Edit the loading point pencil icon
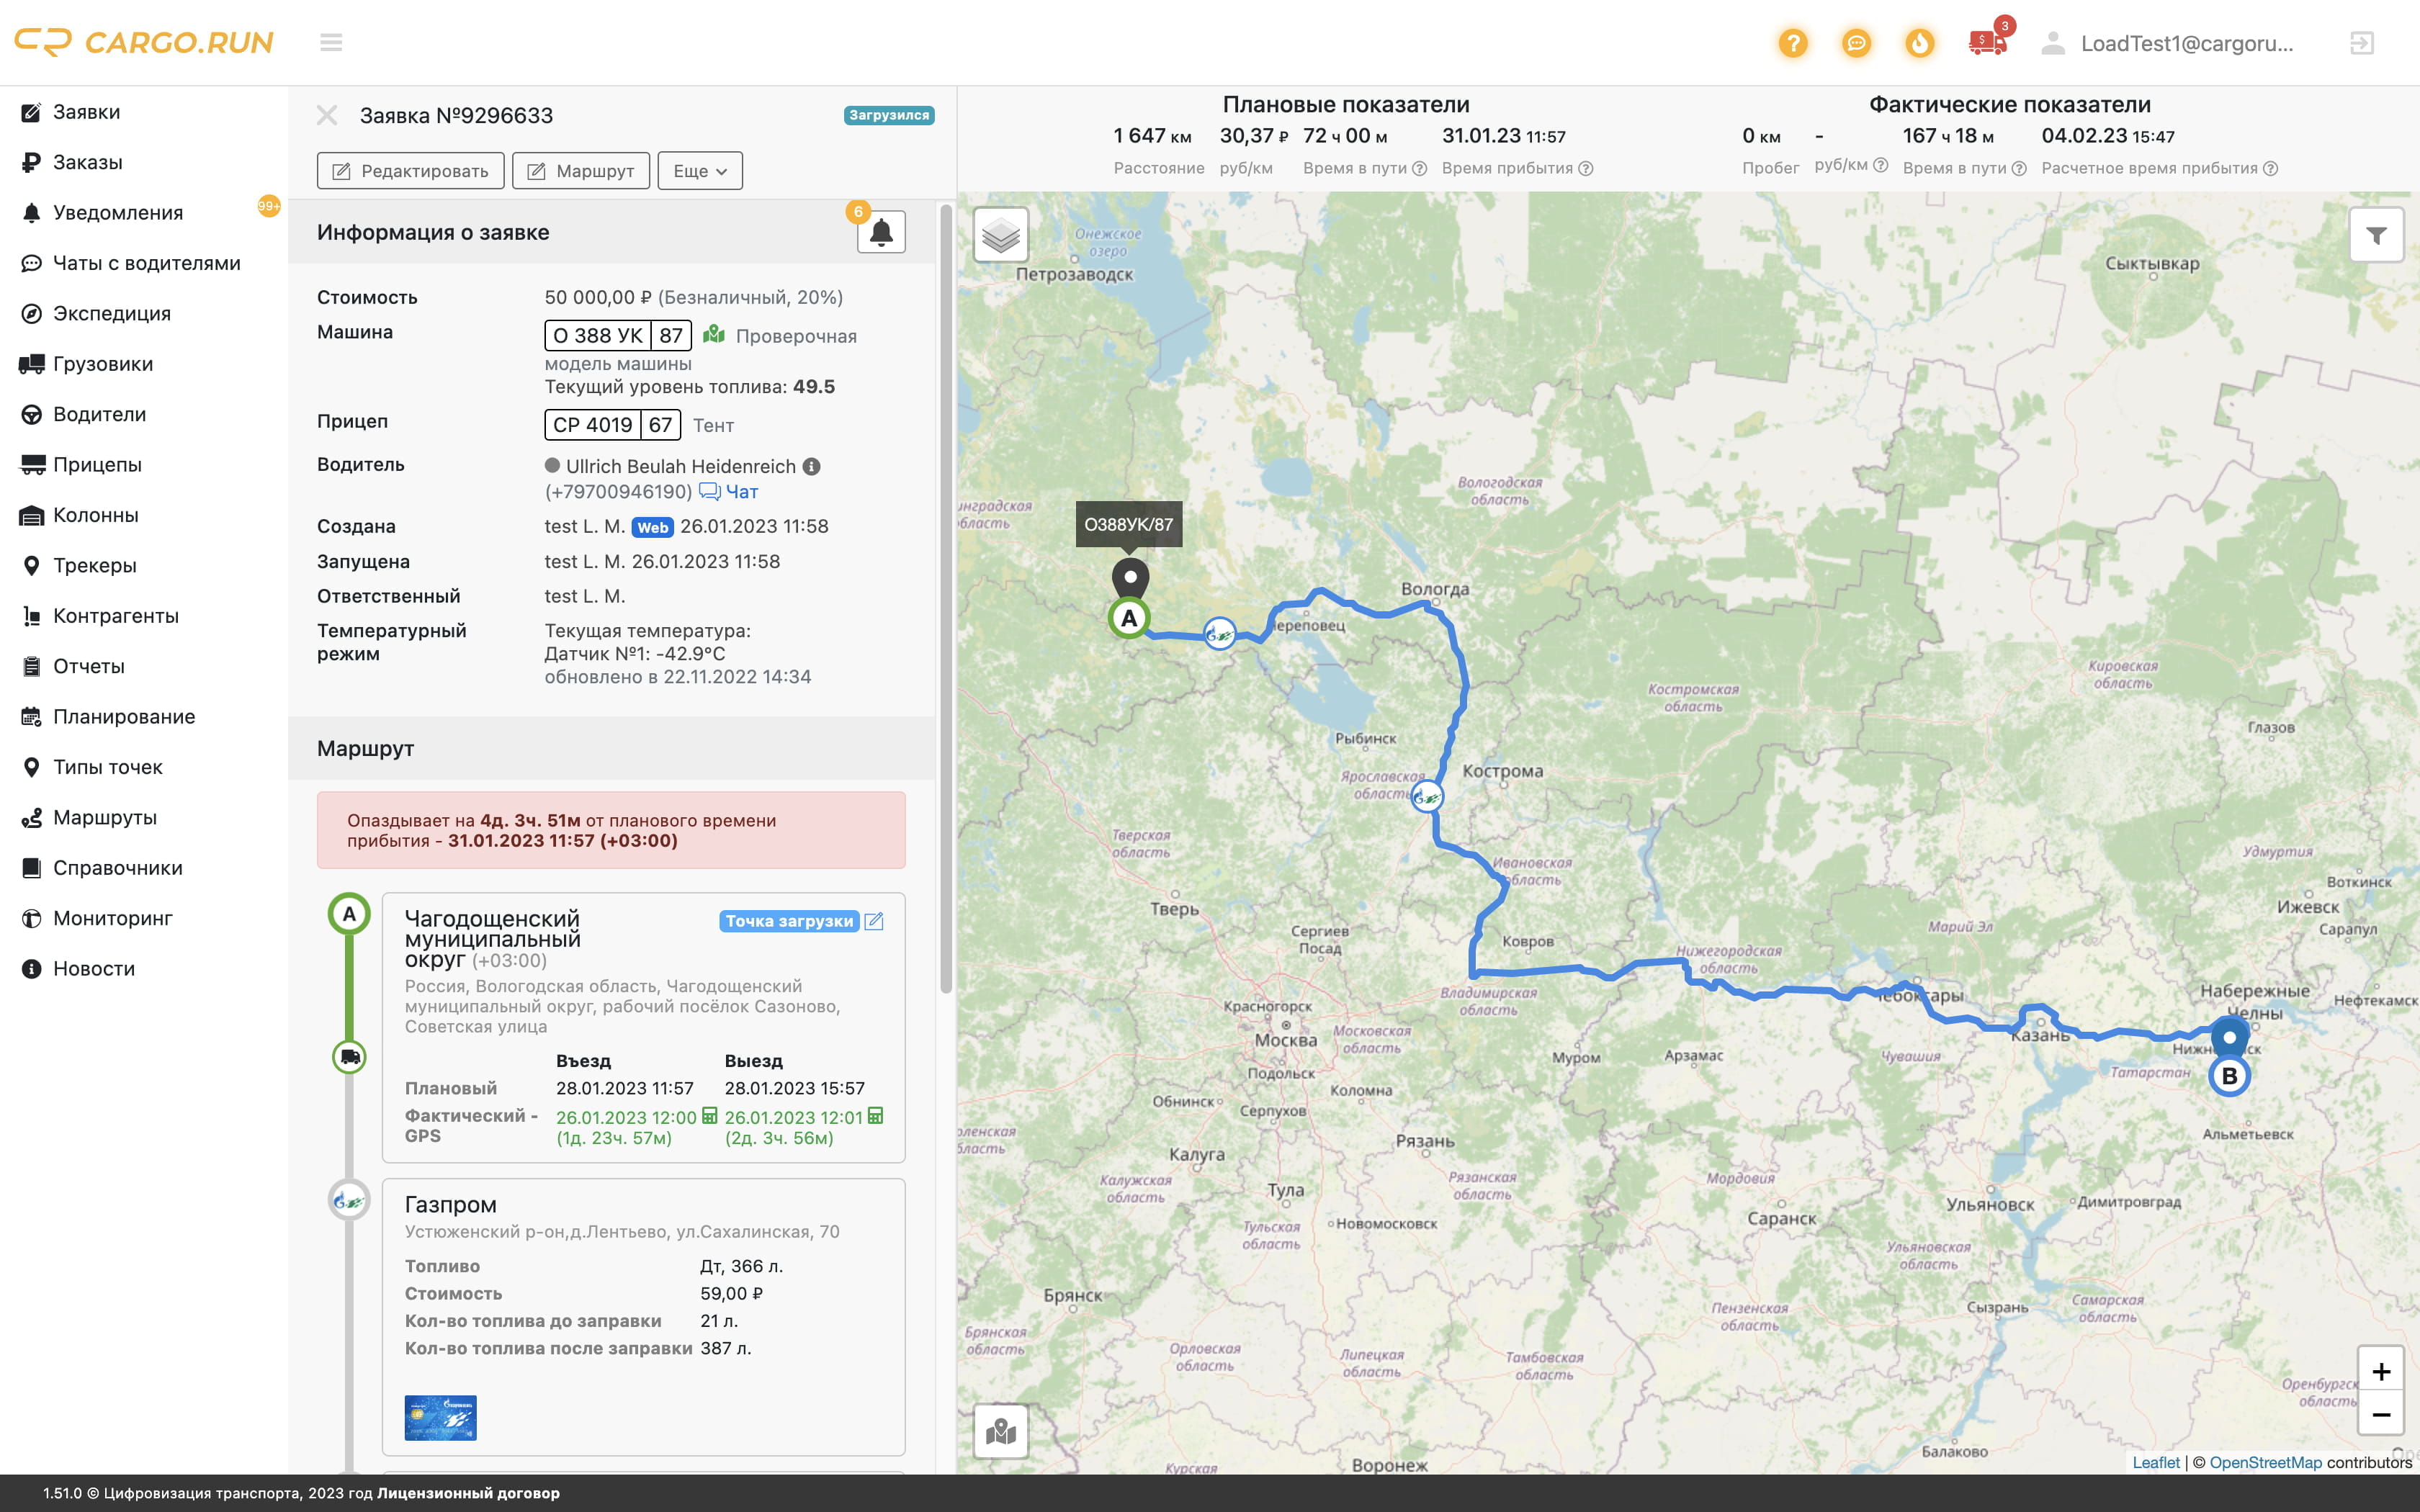Screen dimensions: 2420x1512 click(874, 921)
